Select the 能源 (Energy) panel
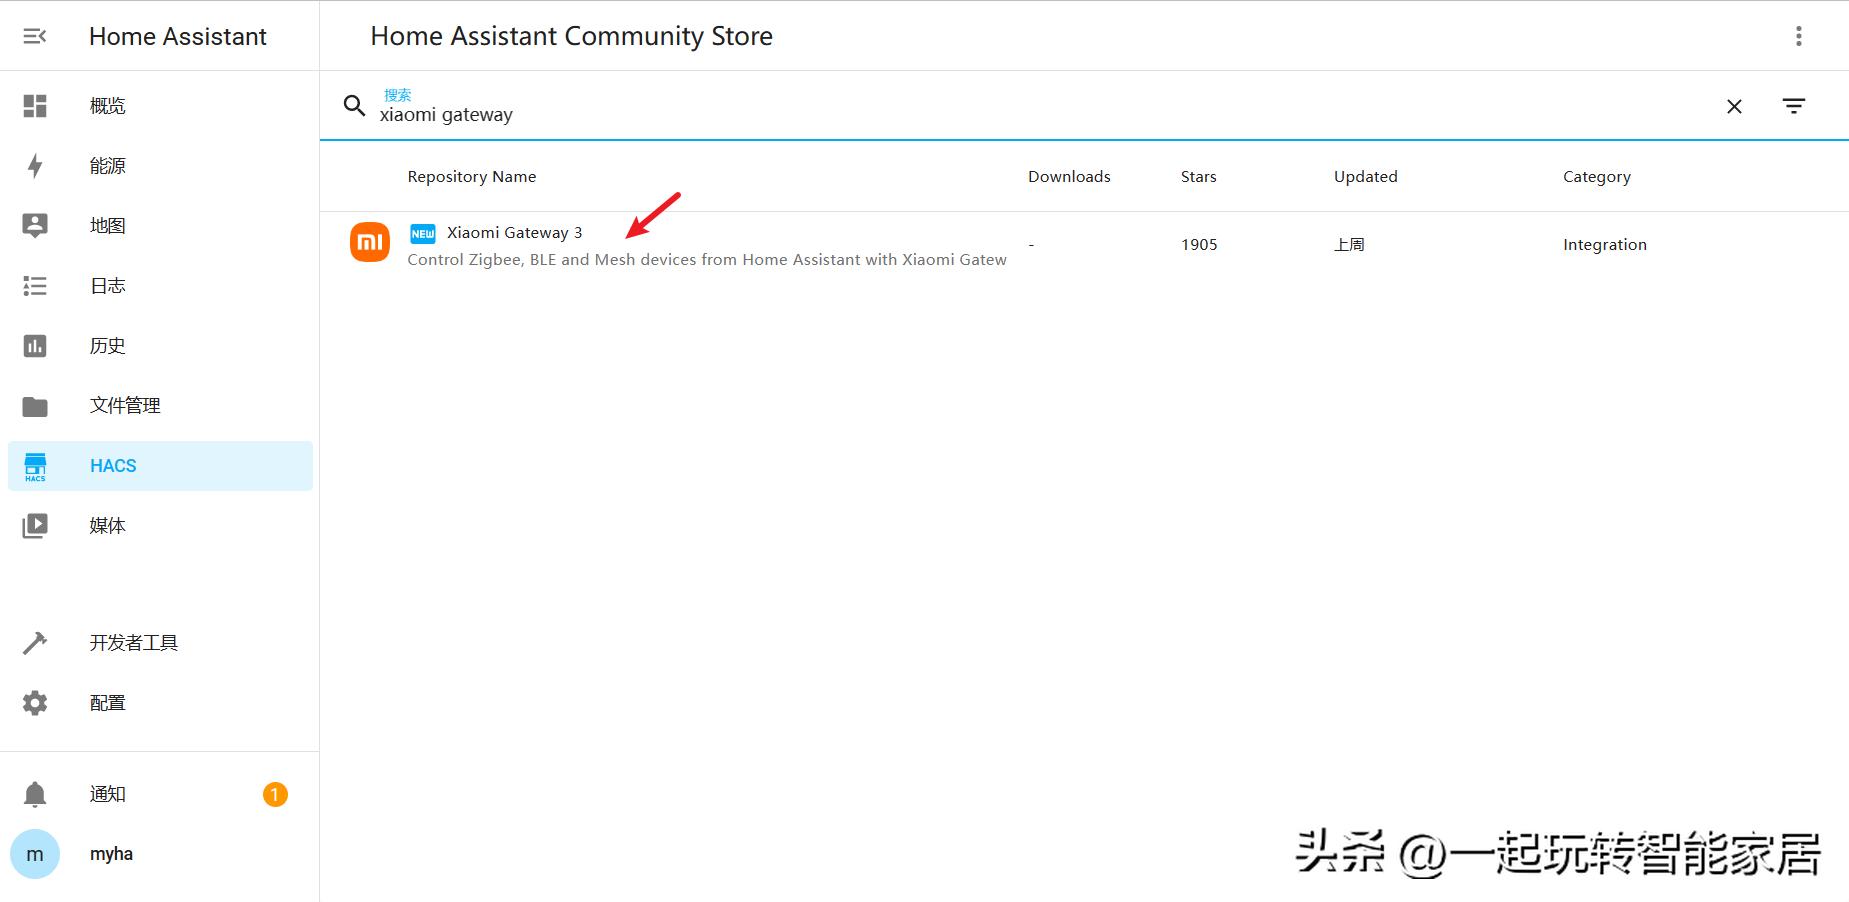The image size is (1849, 902). click(107, 165)
